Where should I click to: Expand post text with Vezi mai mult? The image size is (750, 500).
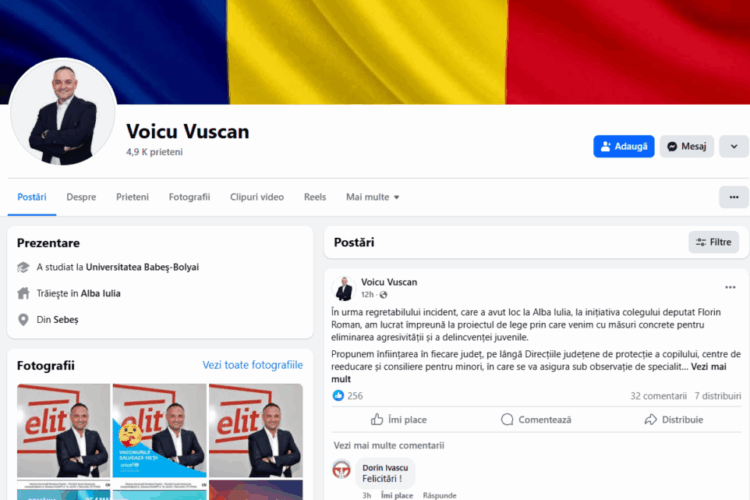point(529,373)
